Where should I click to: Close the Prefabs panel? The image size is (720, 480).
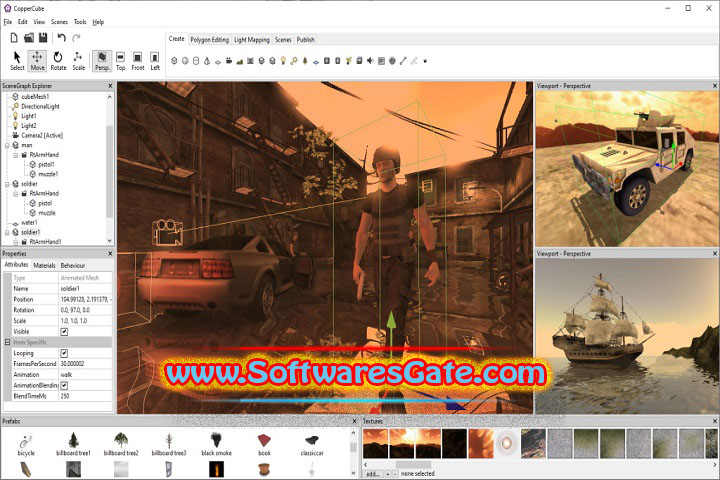click(354, 421)
